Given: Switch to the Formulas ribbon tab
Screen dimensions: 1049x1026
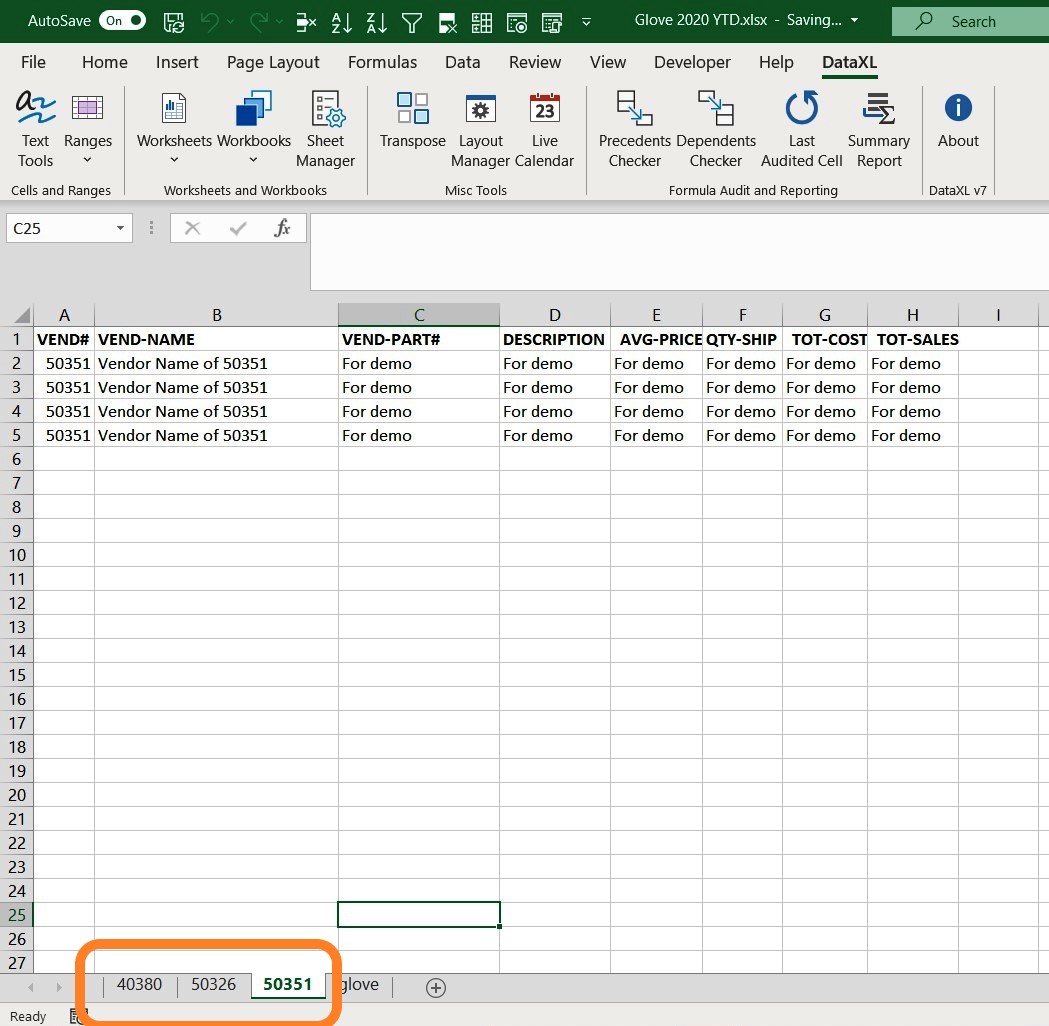Looking at the screenshot, I should point(383,62).
